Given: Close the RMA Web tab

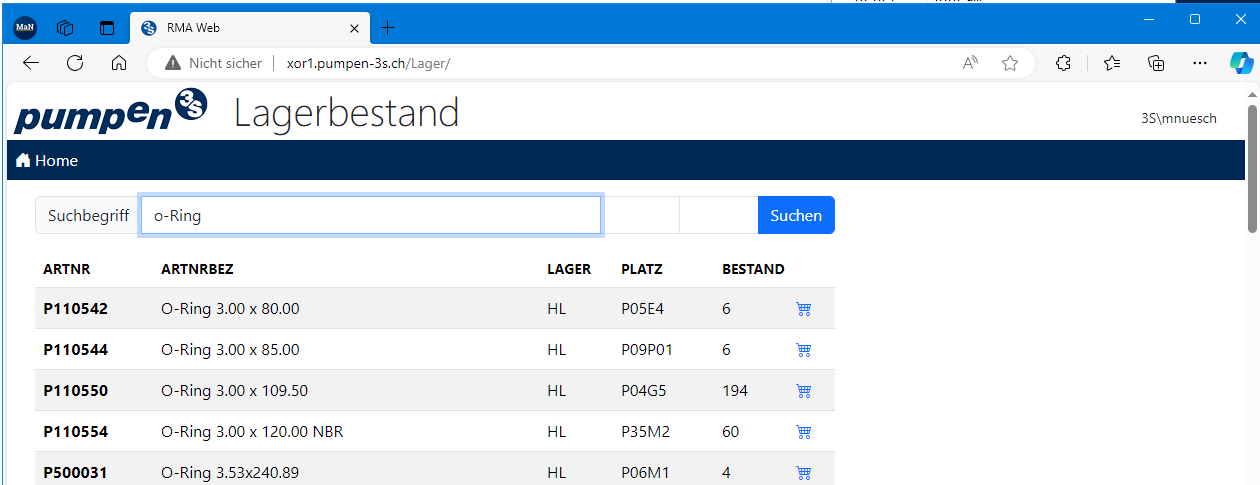Looking at the screenshot, I should click(x=353, y=27).
